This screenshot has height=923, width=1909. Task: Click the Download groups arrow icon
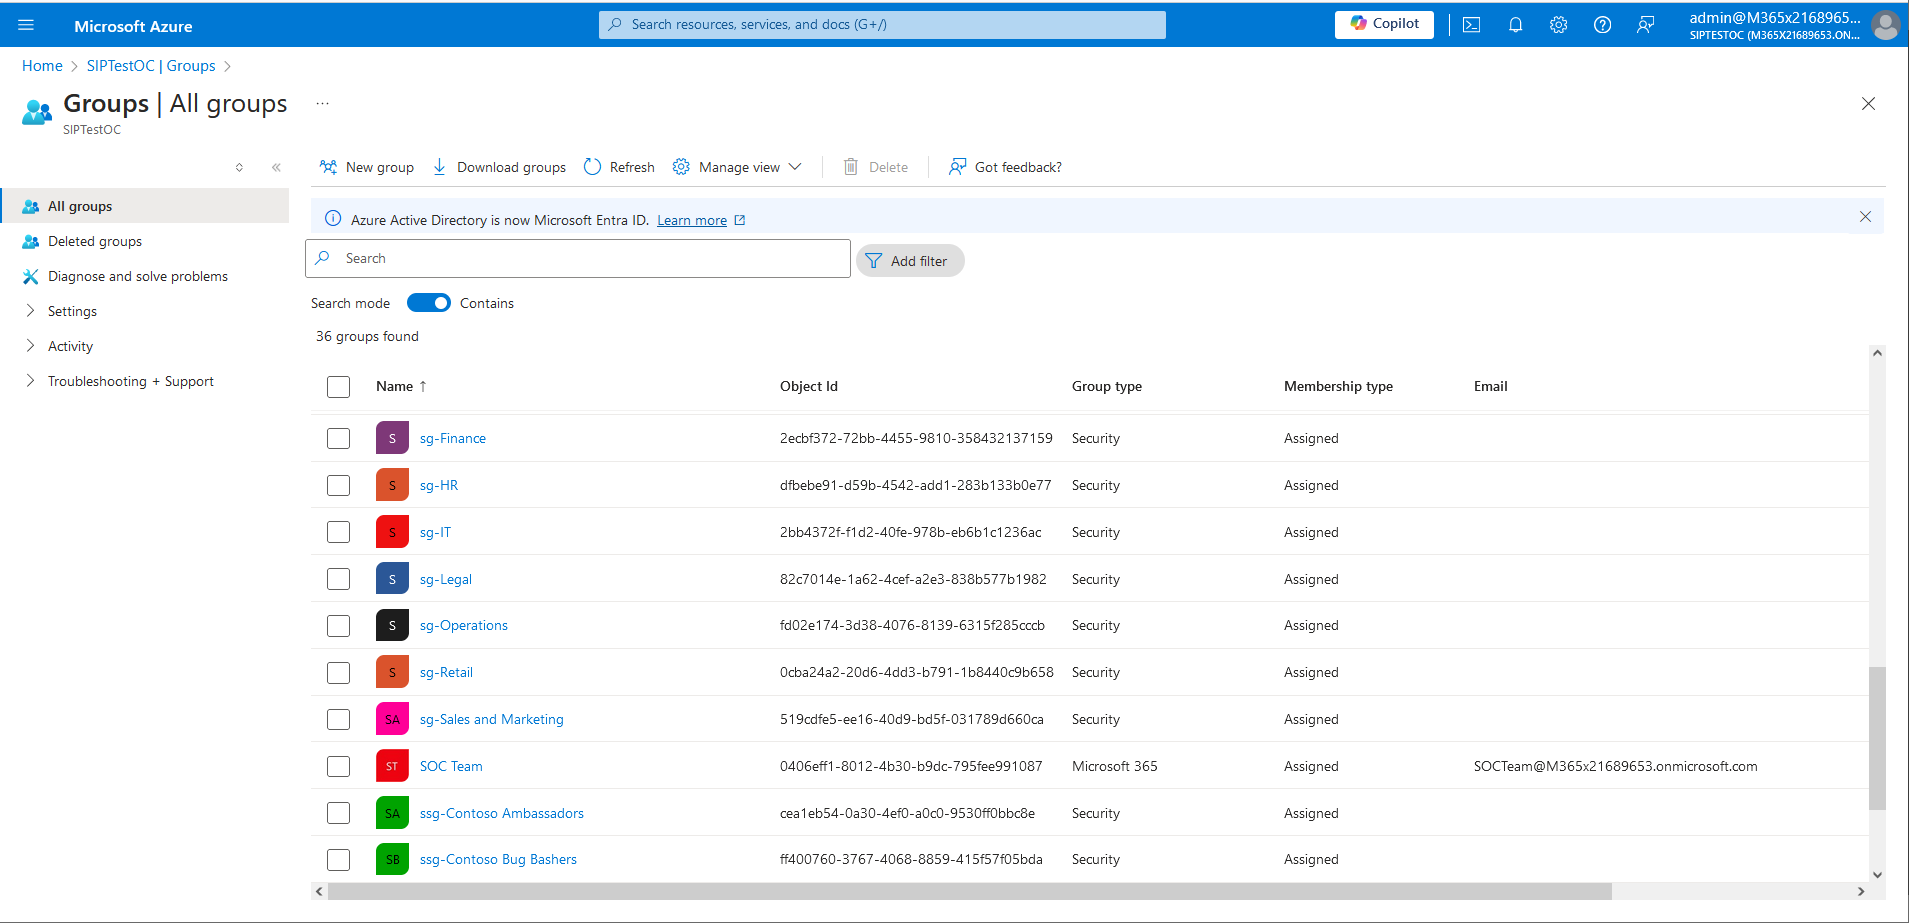440,167
